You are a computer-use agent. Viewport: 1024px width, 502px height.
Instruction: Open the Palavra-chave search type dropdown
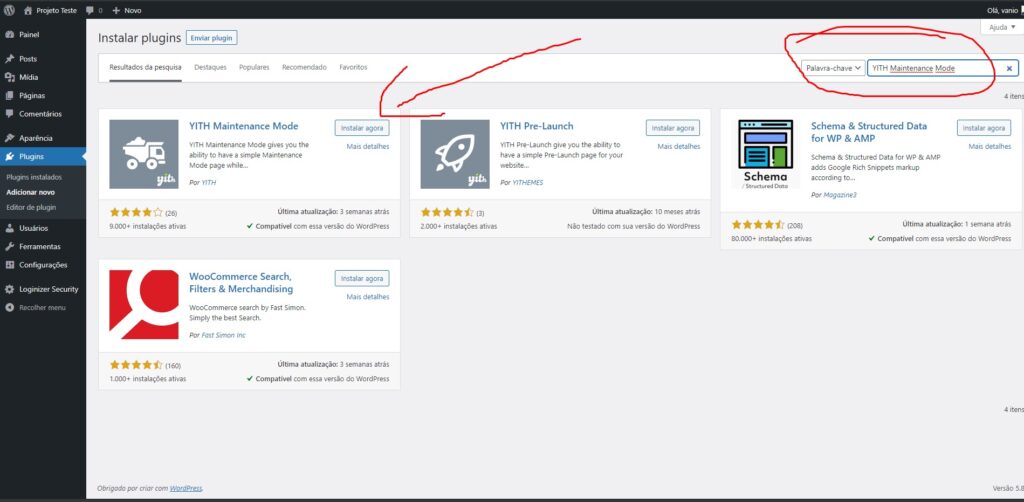pos(833,68)
